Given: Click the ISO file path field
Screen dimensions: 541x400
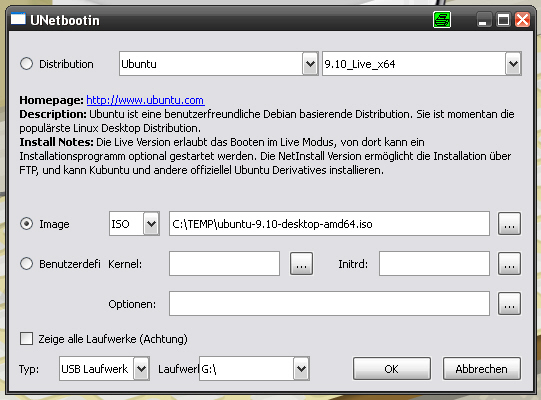Looking at the screenshot, I should tap(329, 224).
